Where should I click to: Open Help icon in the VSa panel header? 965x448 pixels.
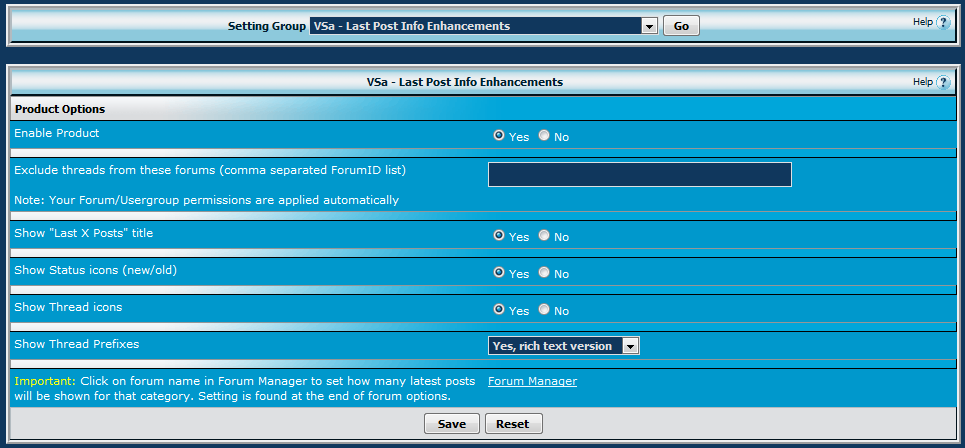pos(942,82)
